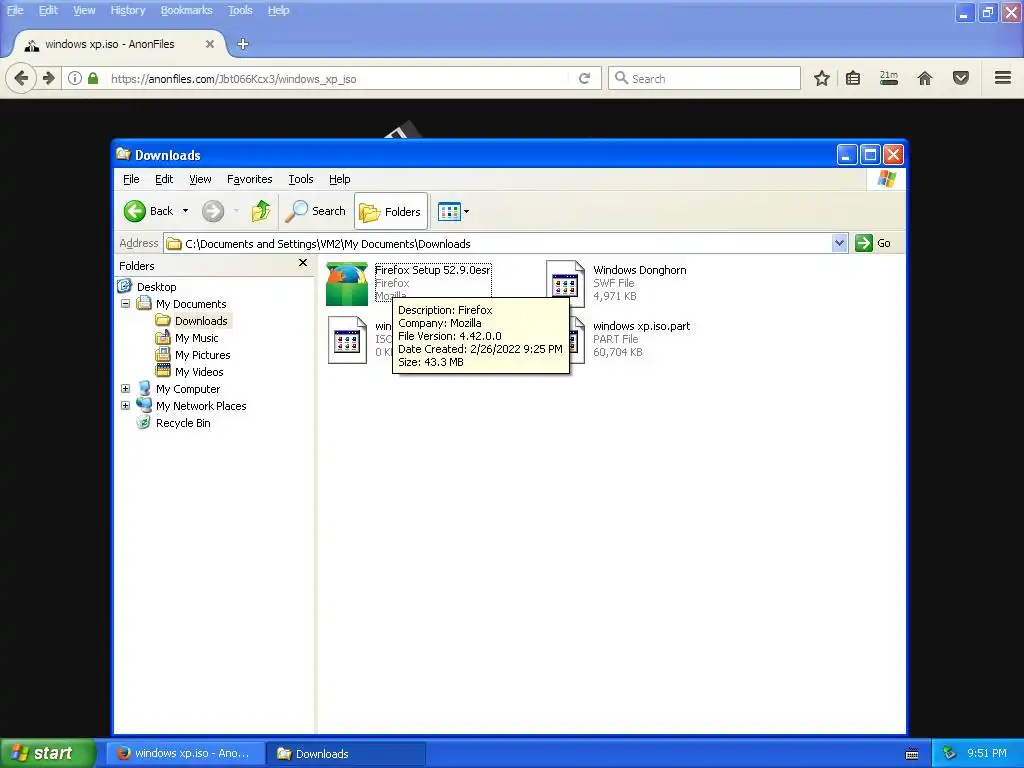
Task: Toggle the Folders pane button
Action: click(x=391, y=212)
